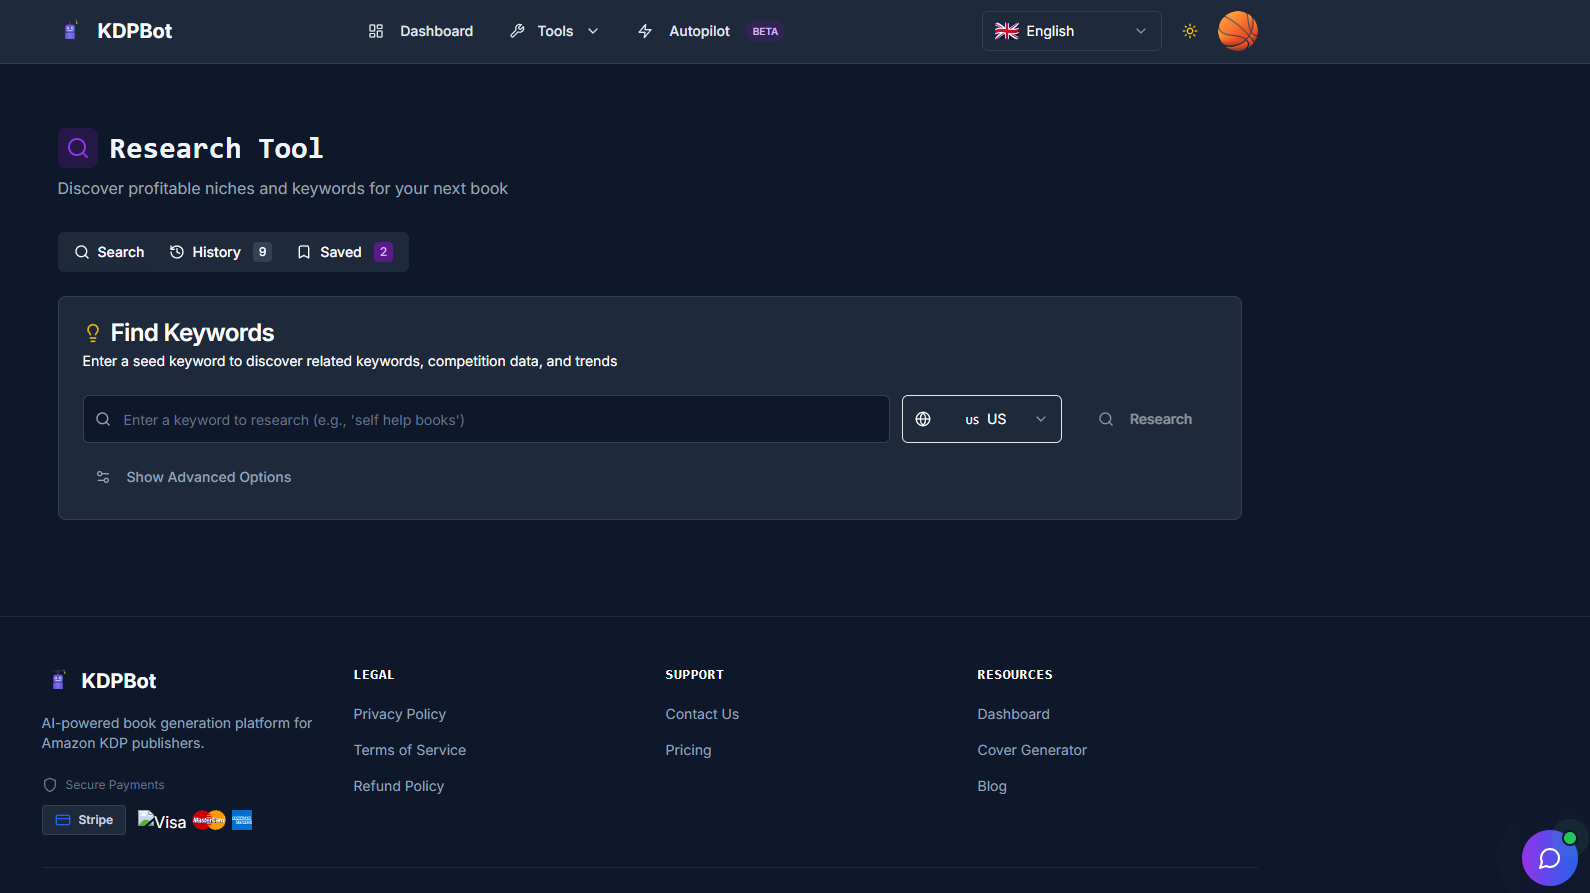Click the Tools wrench icon

(x=517, y=31)
